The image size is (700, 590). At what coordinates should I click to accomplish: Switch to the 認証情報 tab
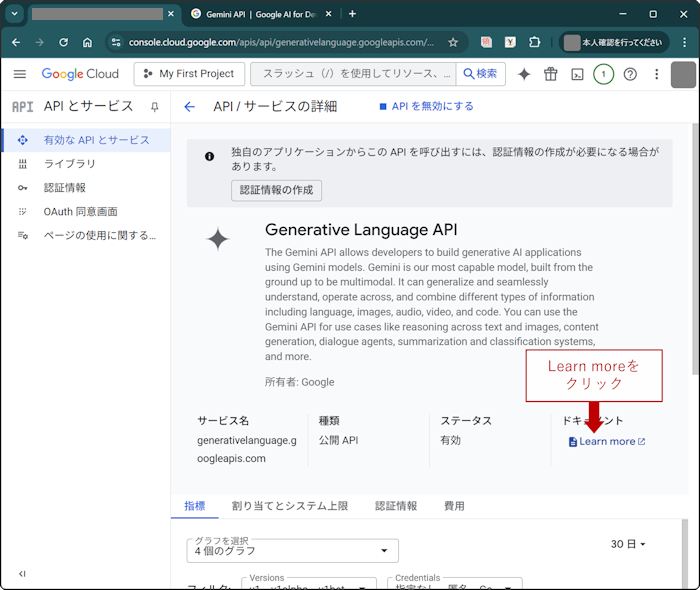point(396,506)
